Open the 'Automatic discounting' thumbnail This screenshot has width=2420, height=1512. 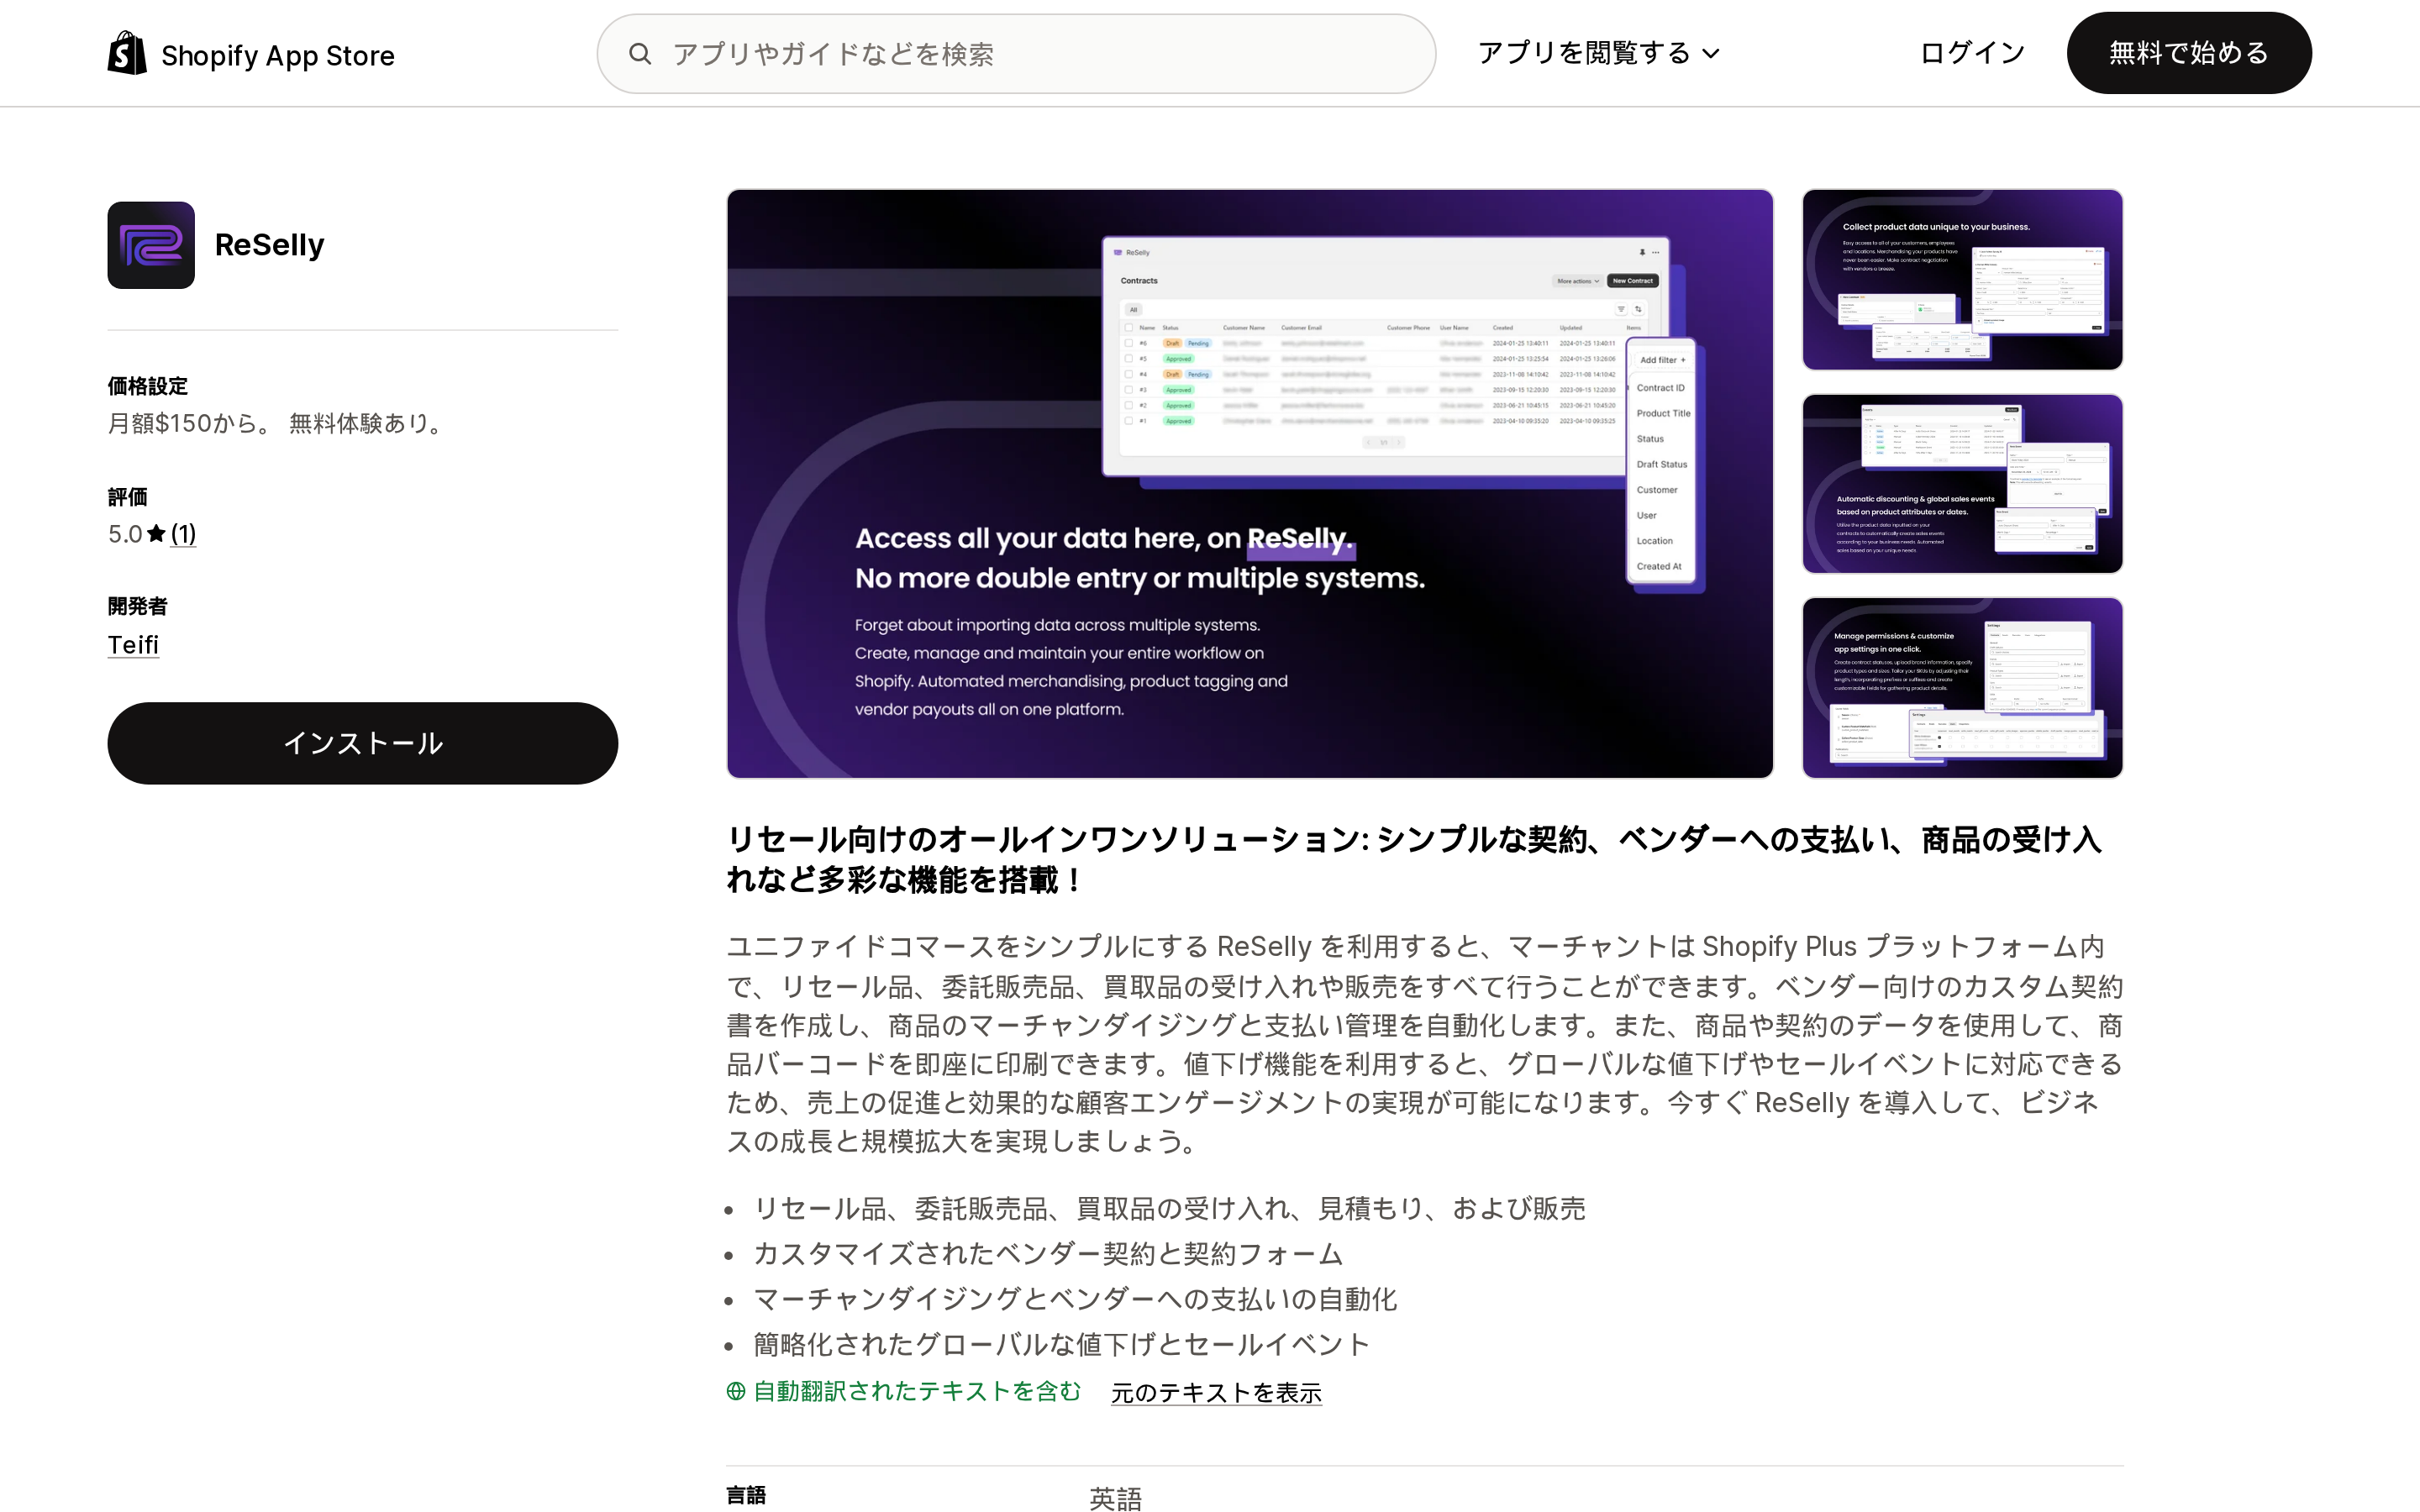pos(1962,484)
